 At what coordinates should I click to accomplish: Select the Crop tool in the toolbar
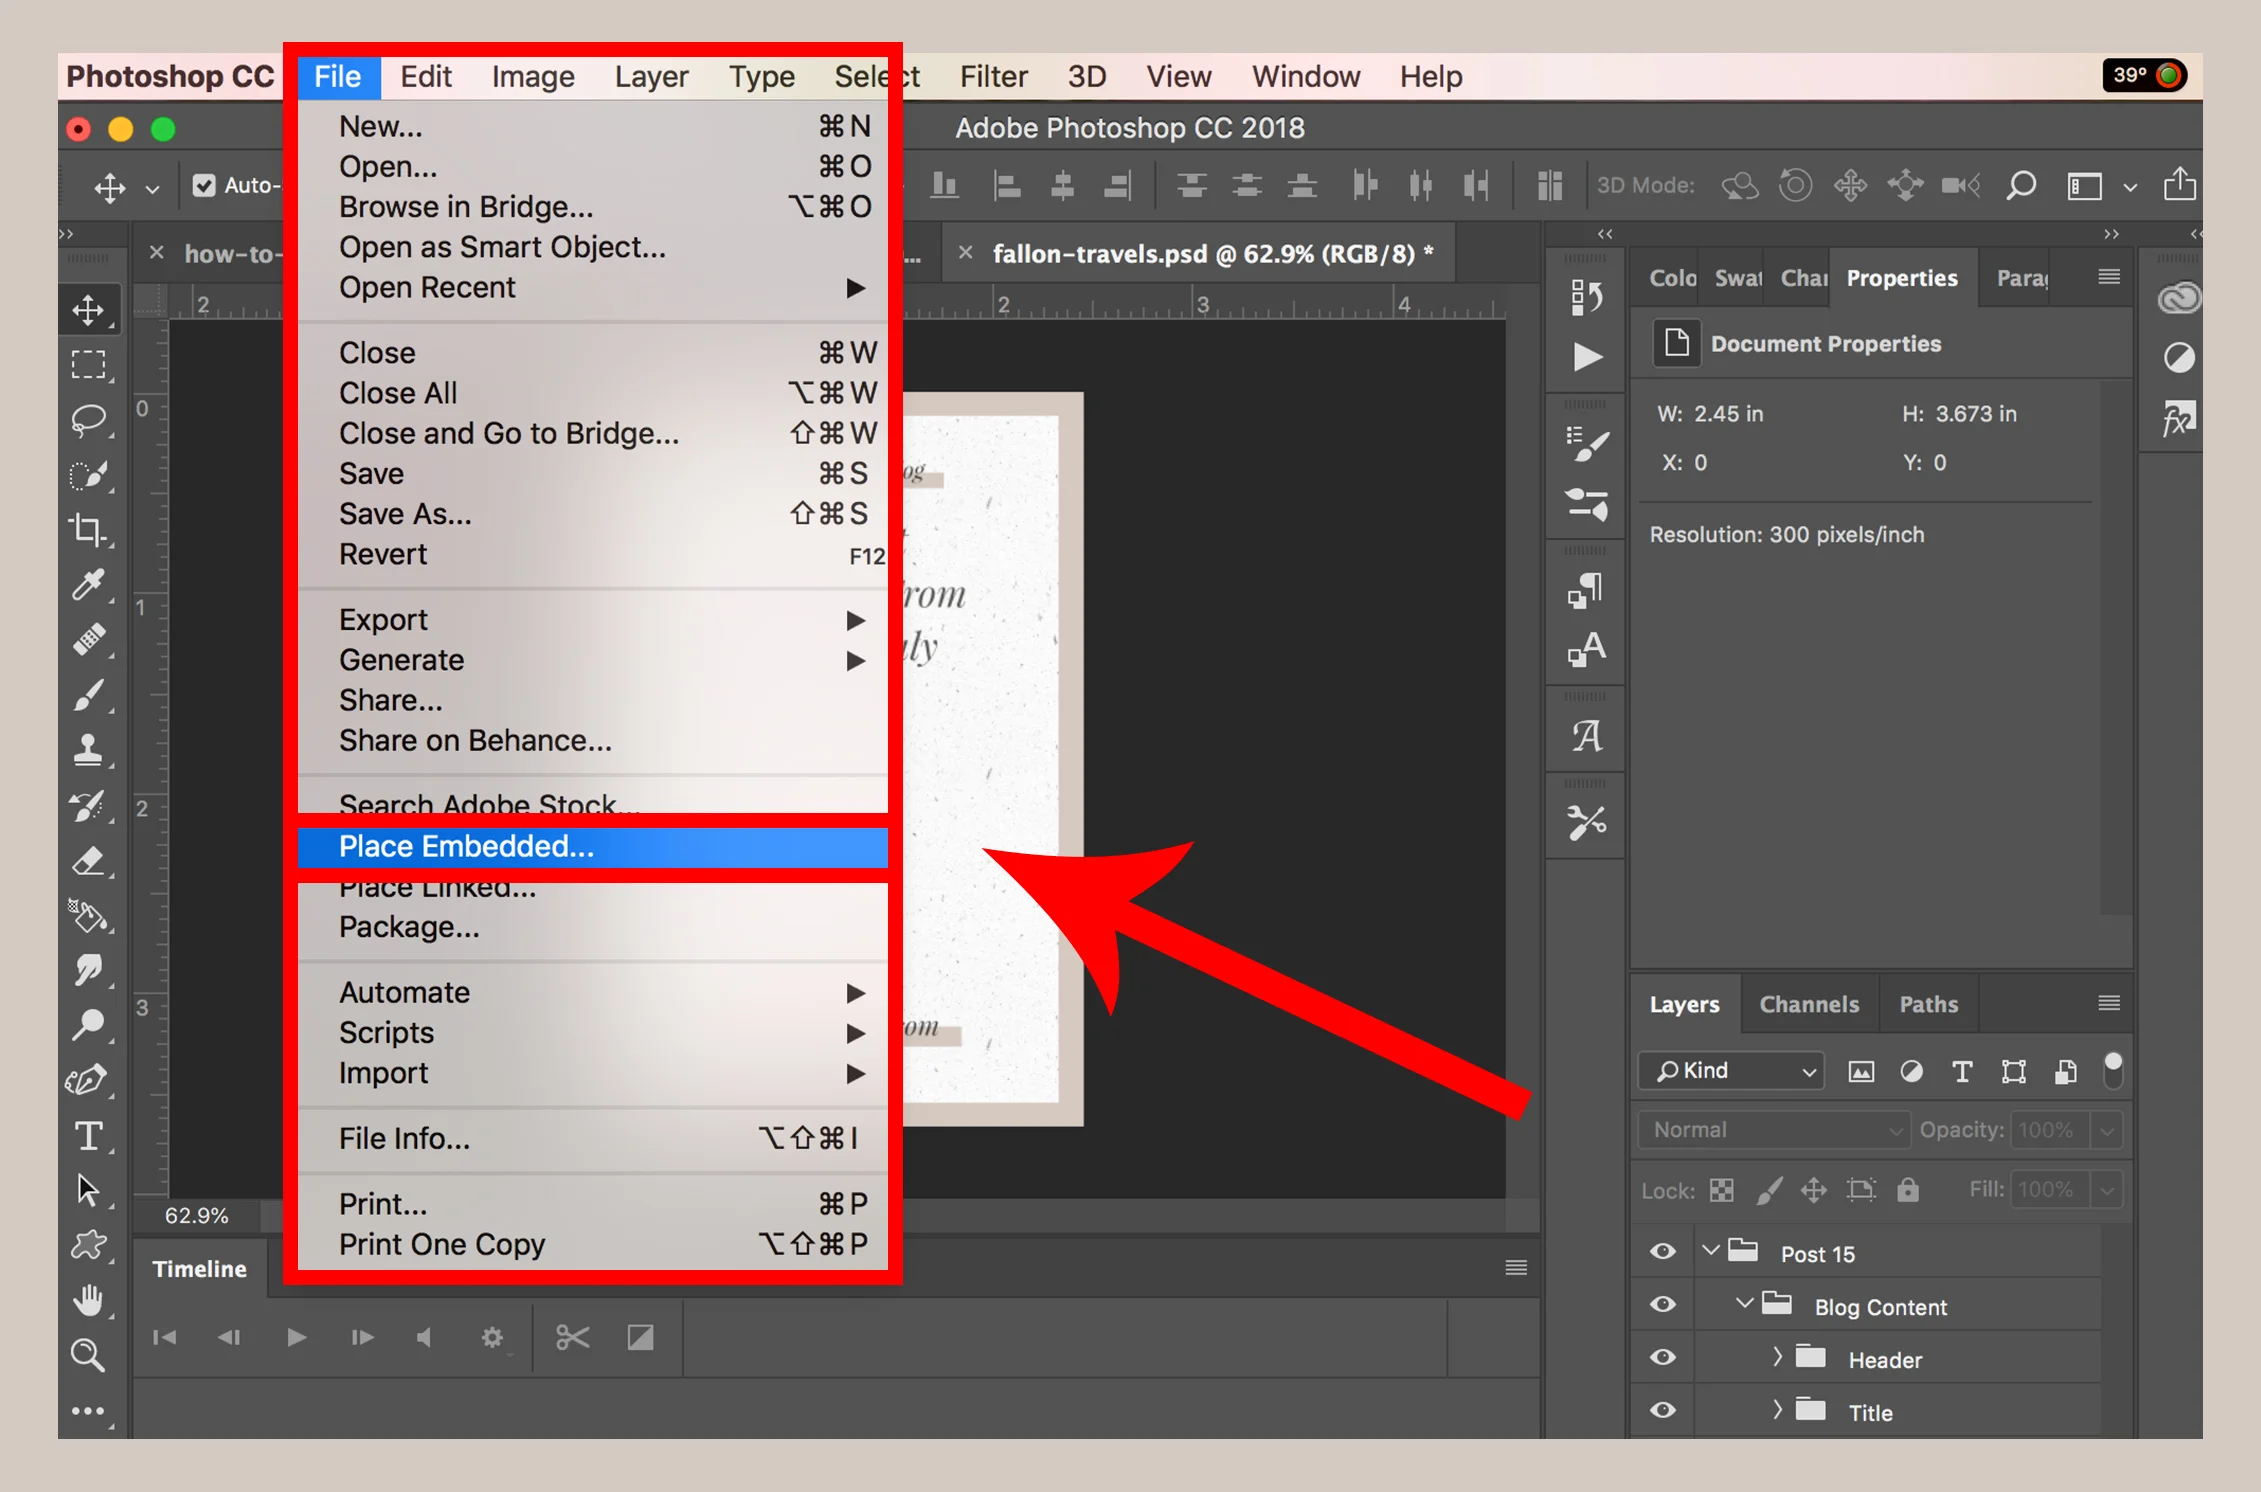(x=90, y=530)
